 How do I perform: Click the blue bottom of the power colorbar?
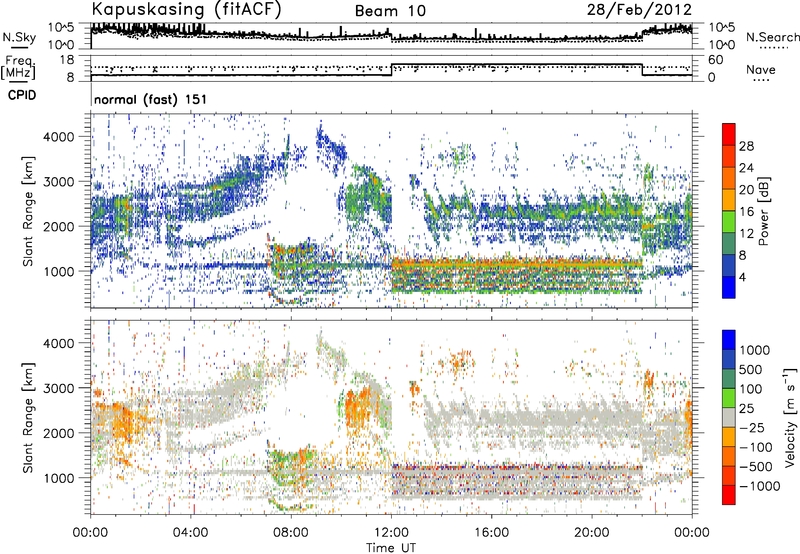[x=729, y=287]
